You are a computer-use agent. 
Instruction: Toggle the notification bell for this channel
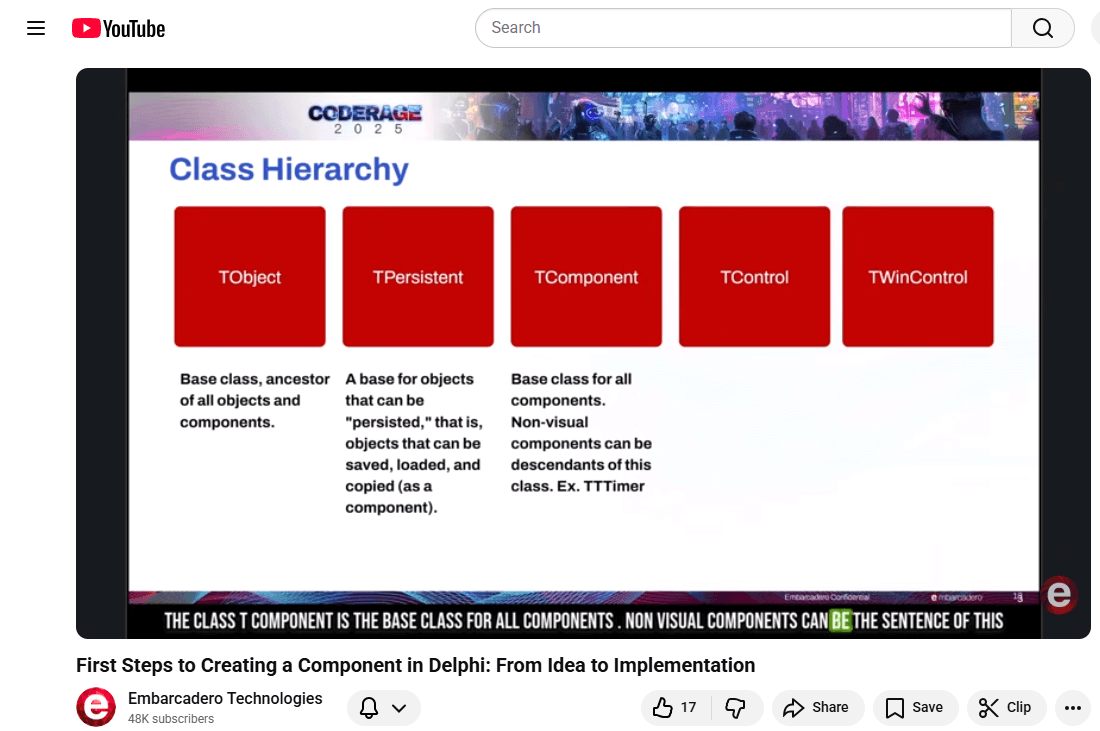369,708
